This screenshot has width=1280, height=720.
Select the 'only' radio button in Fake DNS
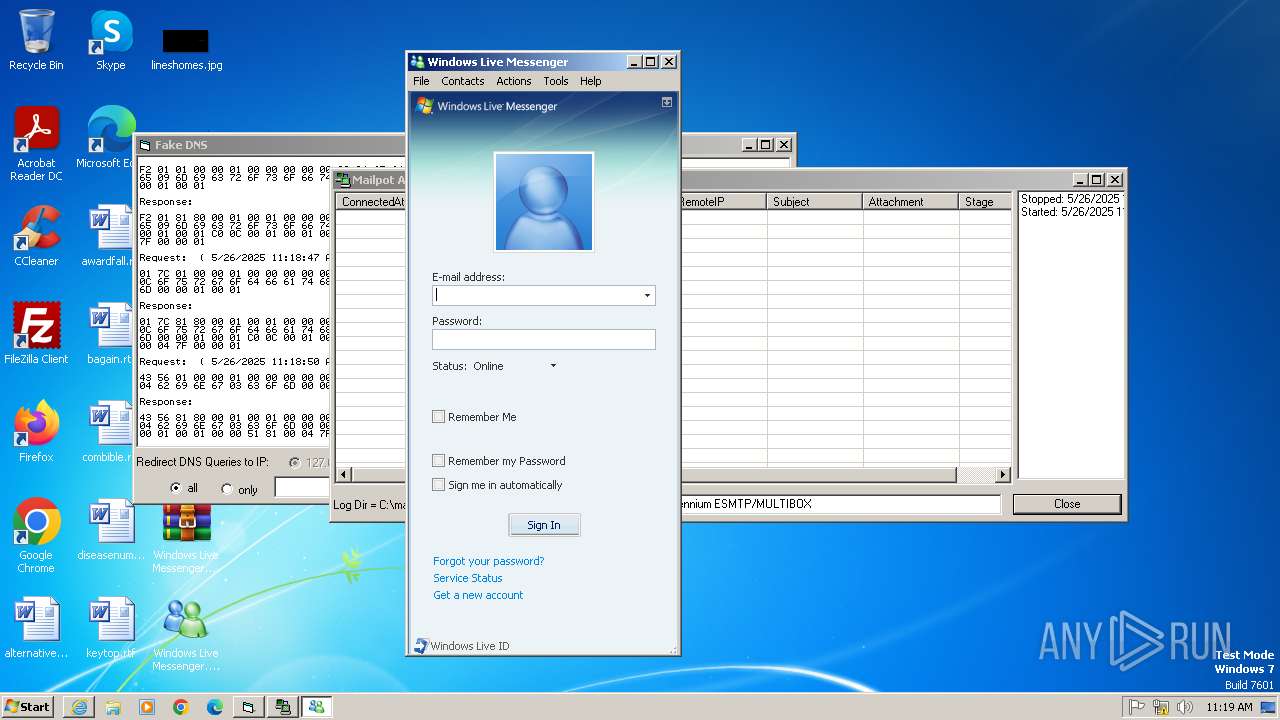pos(226,489)
